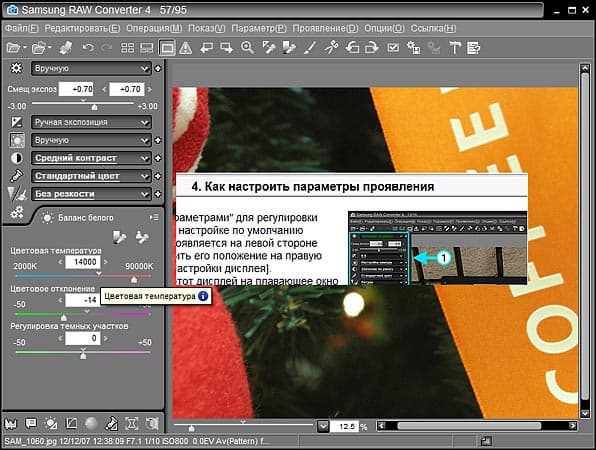596x450 pixels.
Task: Click the gear settings tab in left panel
Action: click(16, 213)
